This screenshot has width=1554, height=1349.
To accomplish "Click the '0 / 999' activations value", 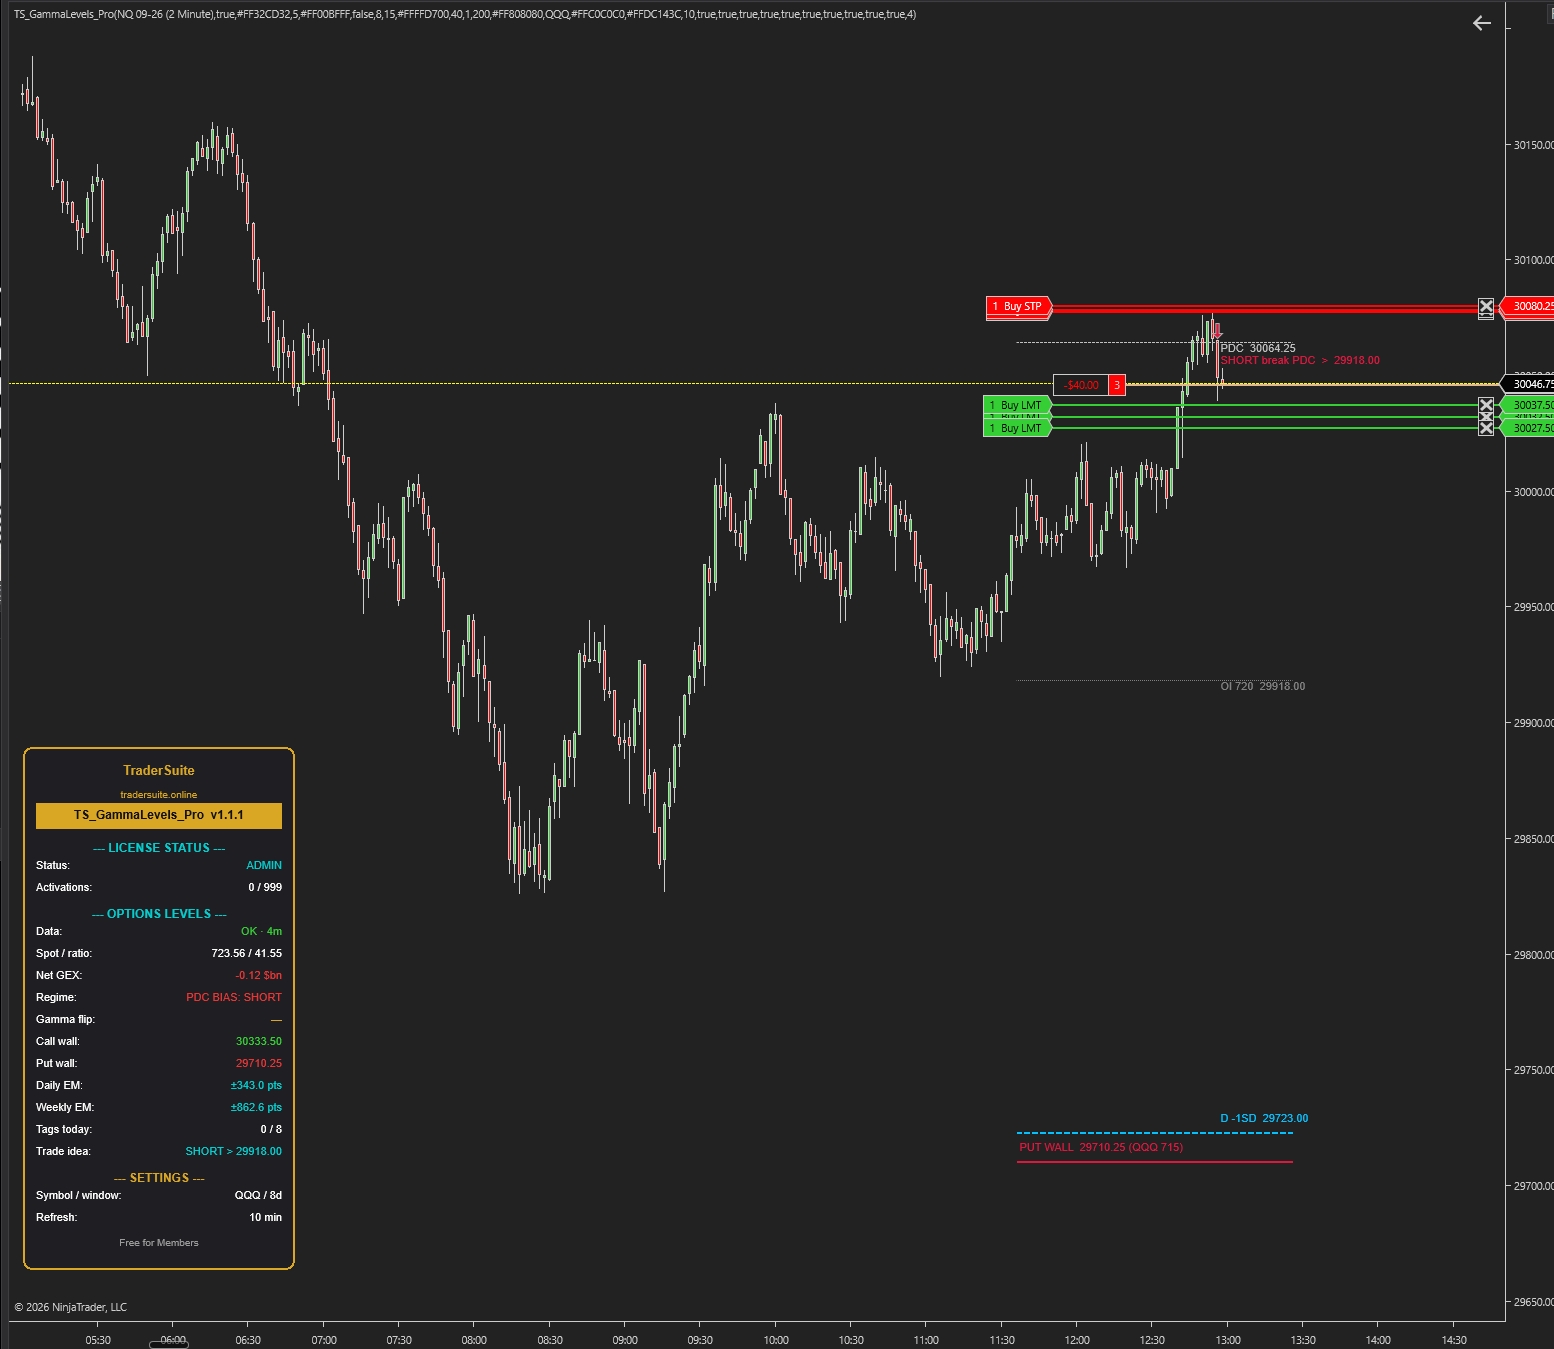I will coord(265,887).
